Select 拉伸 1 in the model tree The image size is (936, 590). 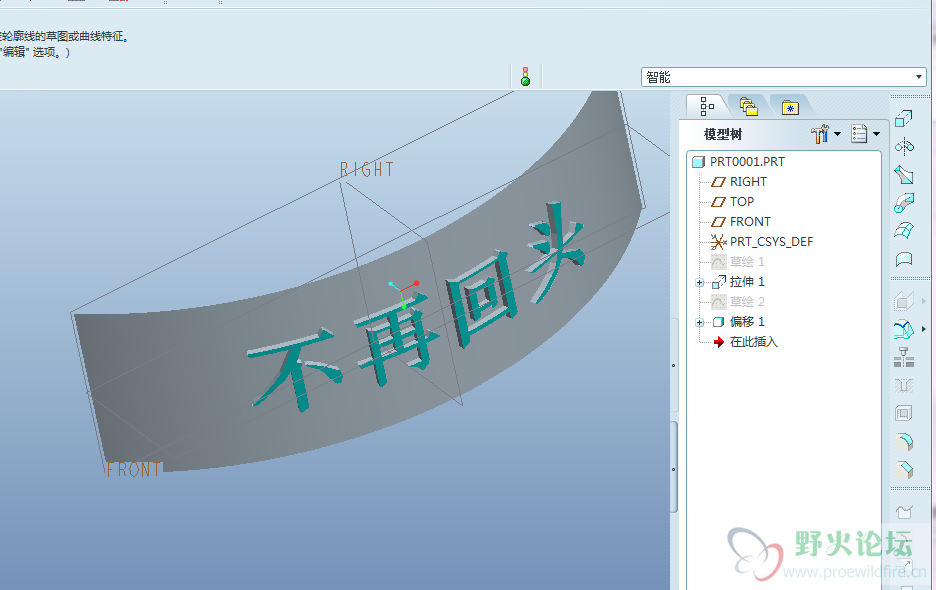pyautogui.click(x=747, y=282)
